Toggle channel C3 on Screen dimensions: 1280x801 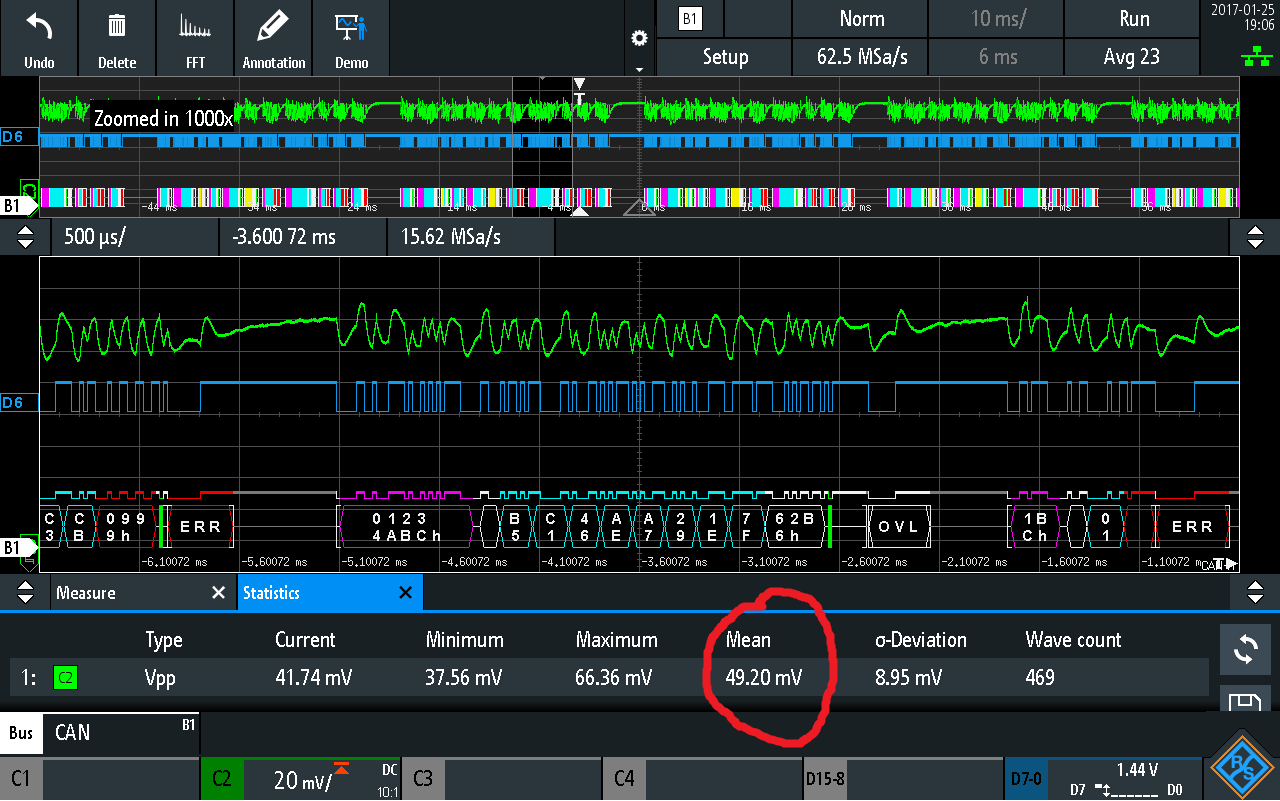pyautogui.click(x=502, y=778)
